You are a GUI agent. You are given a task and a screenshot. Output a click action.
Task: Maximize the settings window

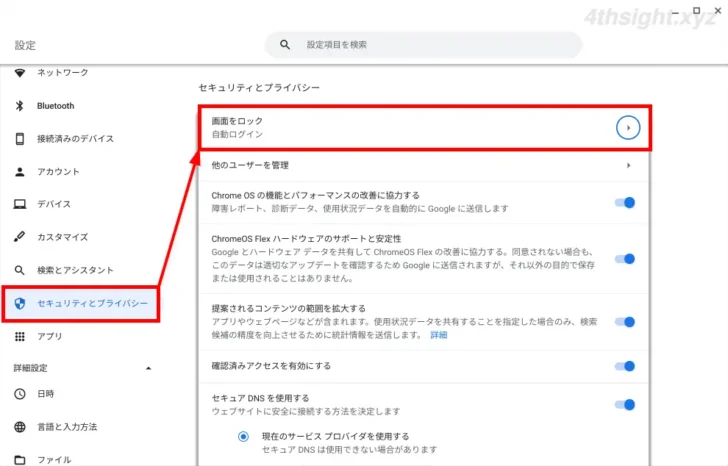click(x=696, y=10)
